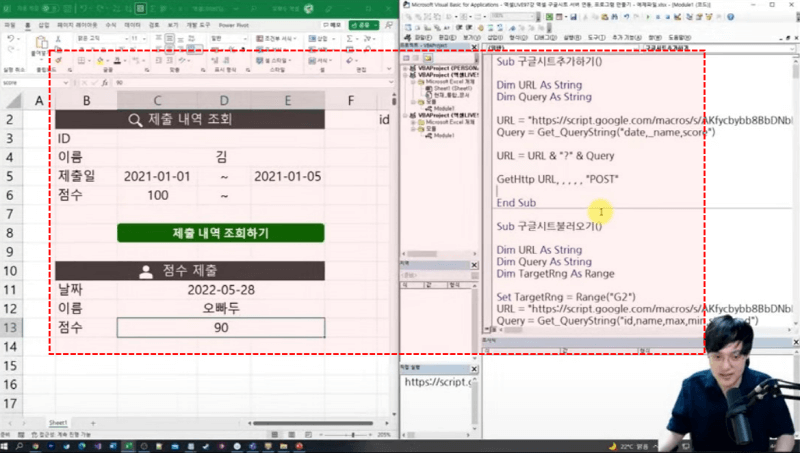Viewport: 800px width, 453px height.
Task: Click the 메모 comments button
Action: (x=332, y=25)
